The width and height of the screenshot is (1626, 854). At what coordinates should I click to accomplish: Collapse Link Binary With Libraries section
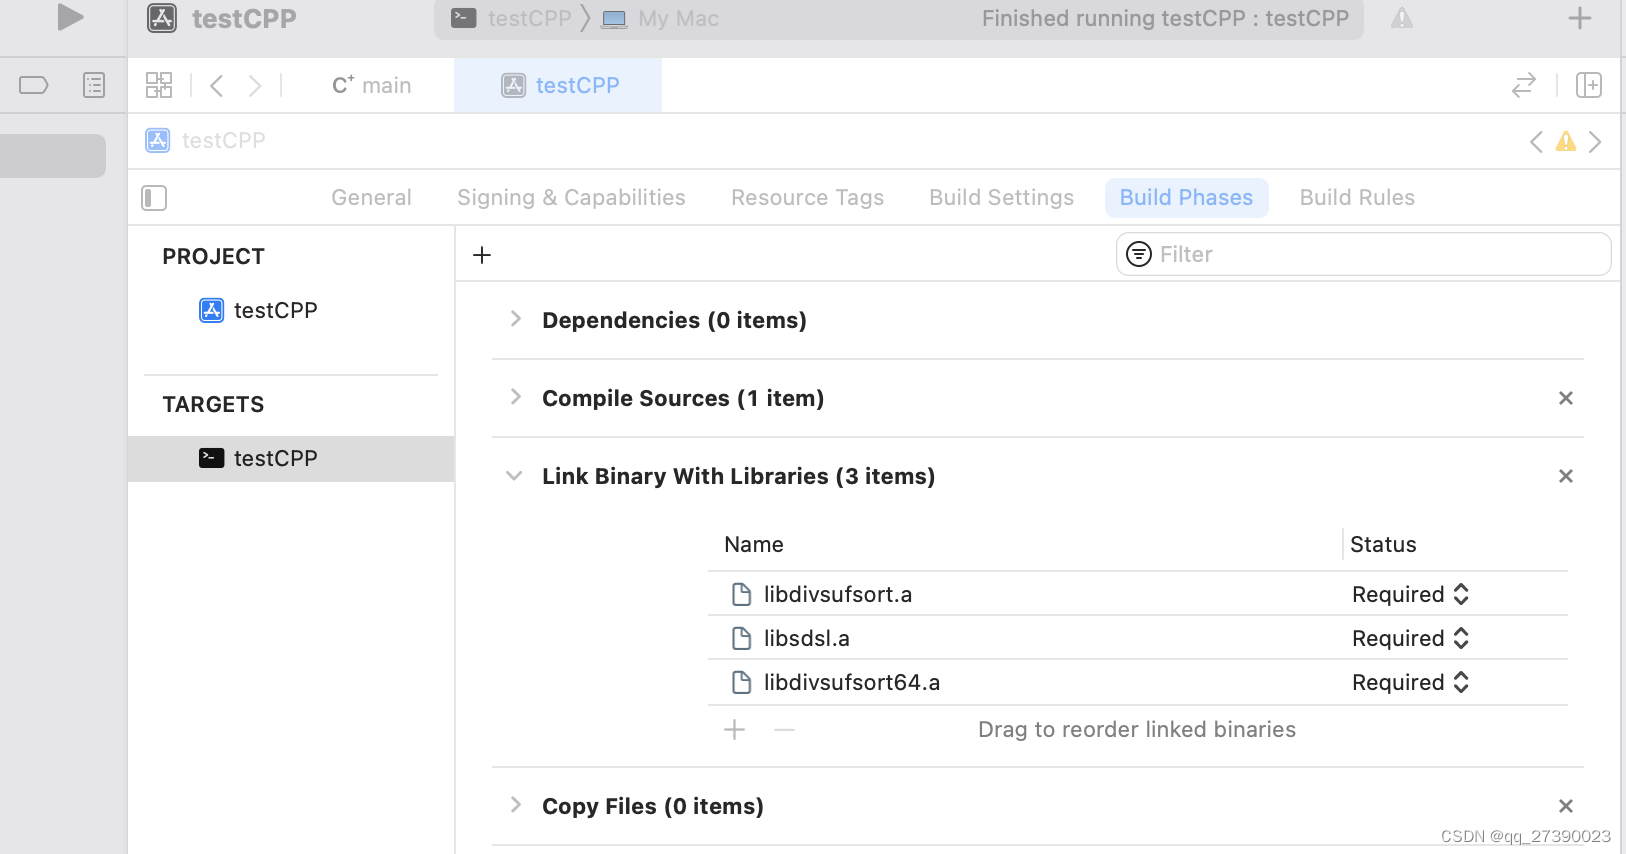(x=514, y=476)
